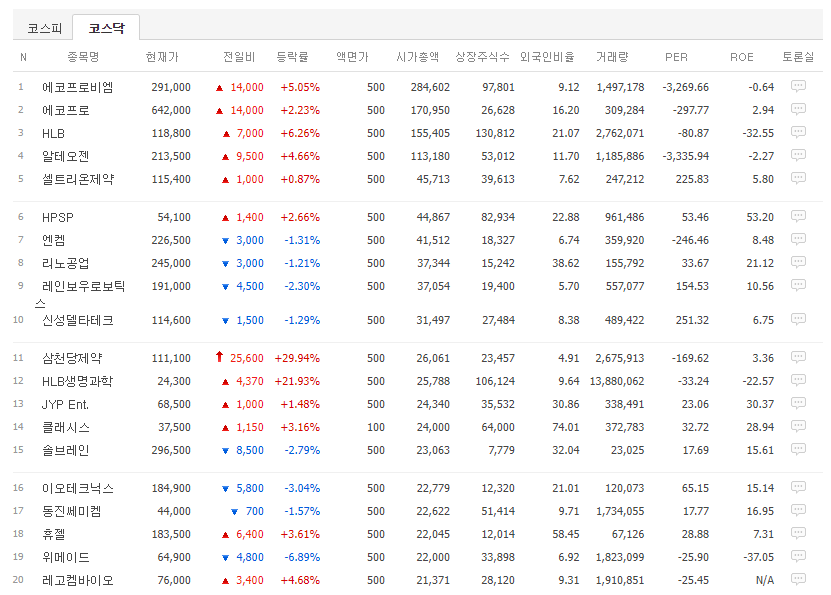This screenshot has width=831, height=595.
Task: Click the 거래량 column header
Action: coord(612,57)
